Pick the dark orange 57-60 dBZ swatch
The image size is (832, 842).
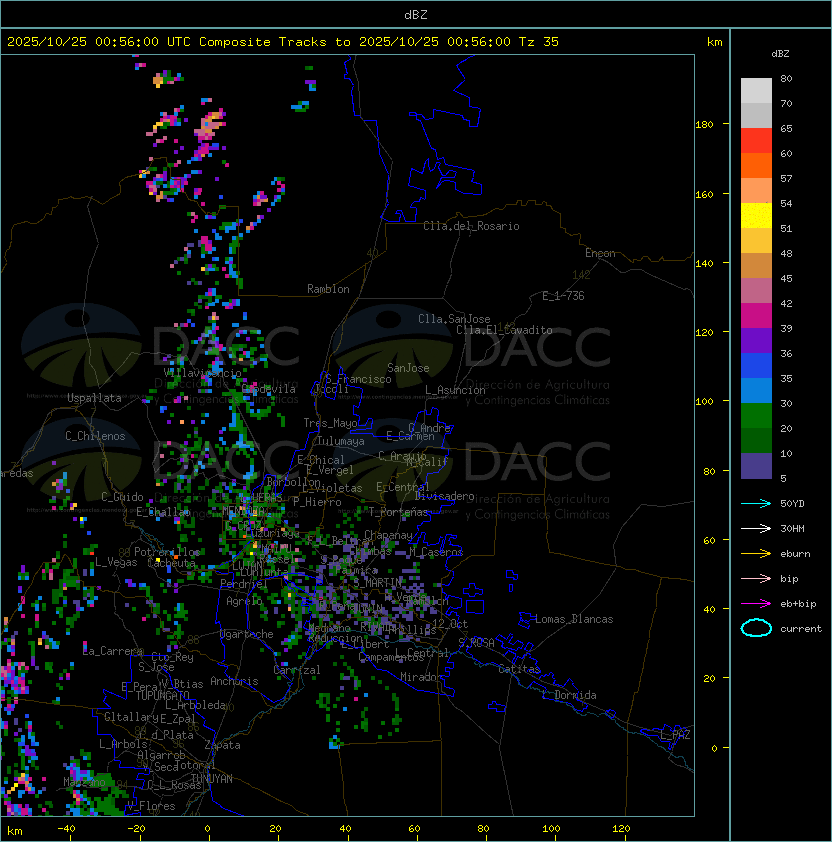(756, 165)
